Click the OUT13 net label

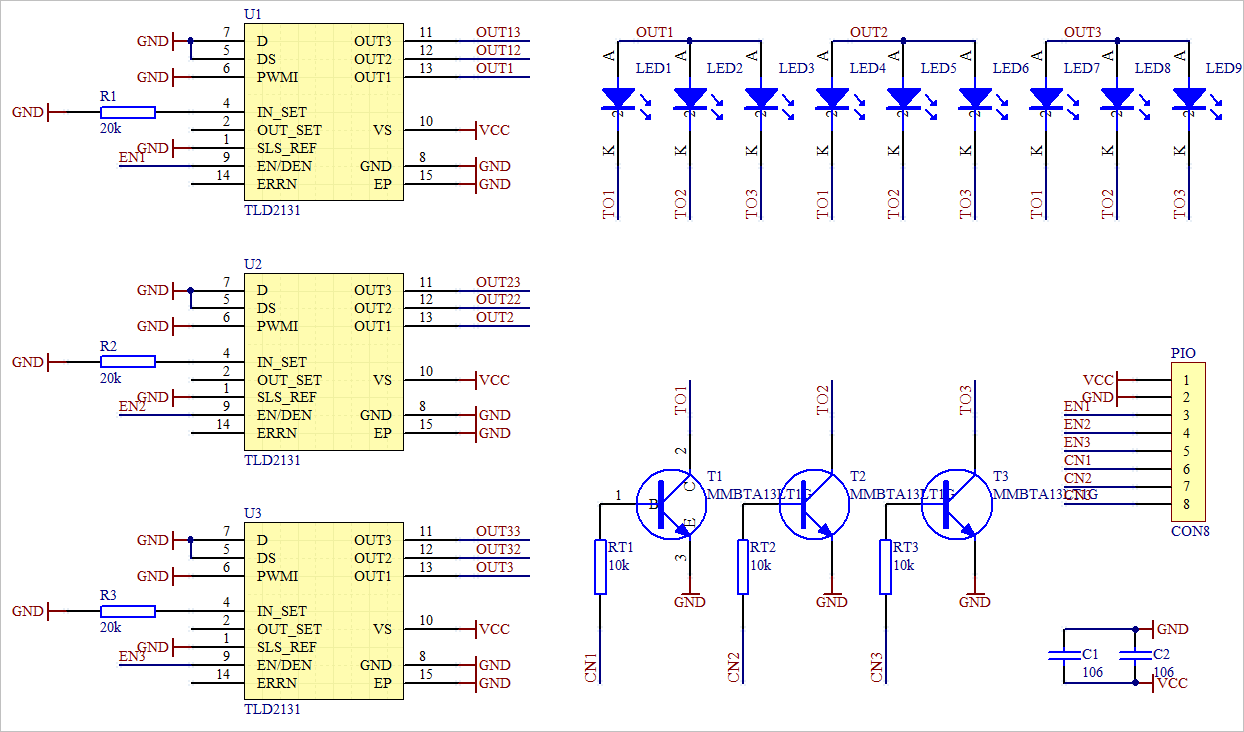[x=498, y=32]
